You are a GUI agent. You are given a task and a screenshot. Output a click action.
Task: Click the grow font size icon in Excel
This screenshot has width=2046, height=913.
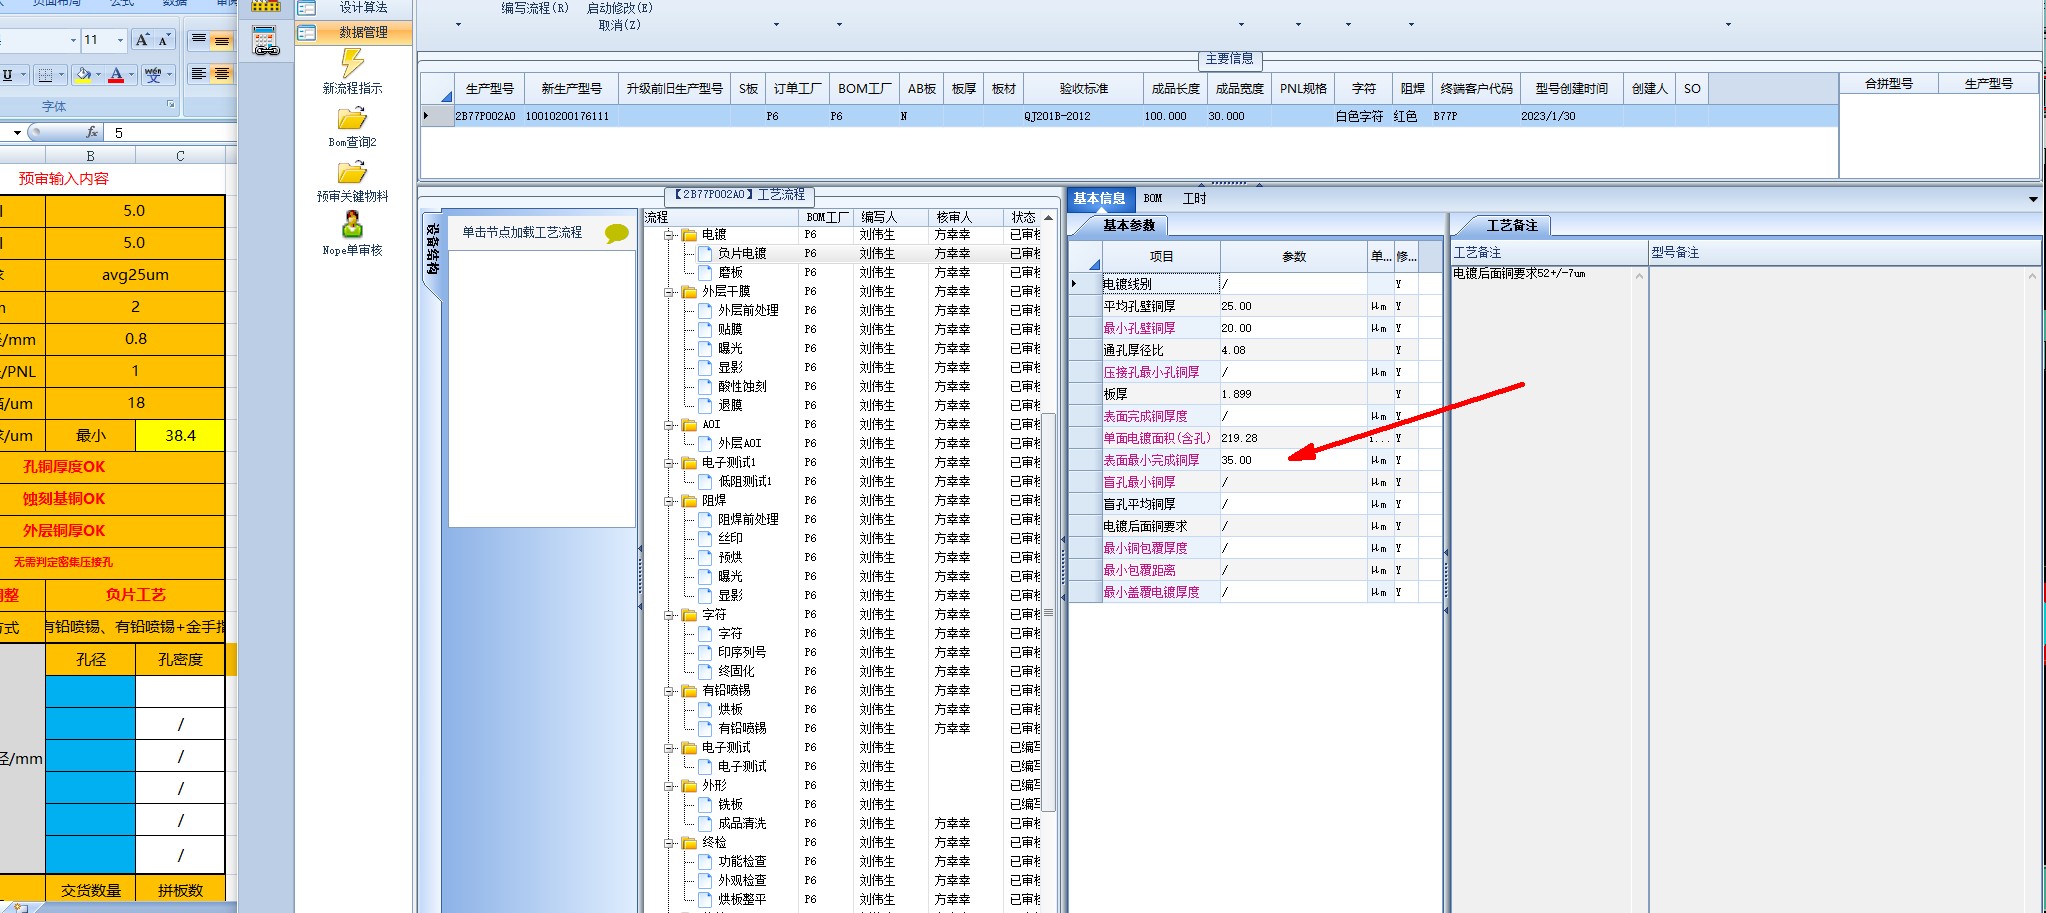[x=142, y=40]
